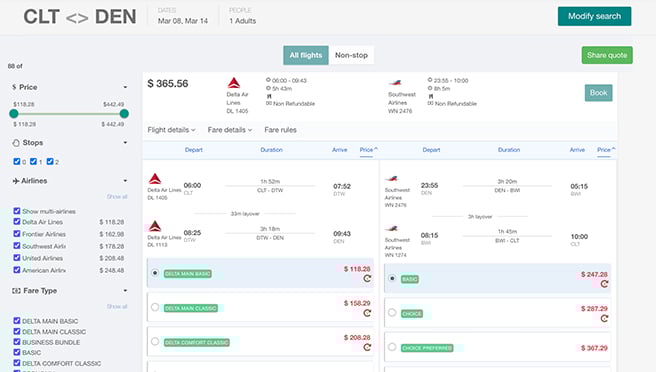The width and height of the screenshot is (656, 372).
Task: Expand Flight details dropdown
Action: pyautogui.click(x=171, y=130)
